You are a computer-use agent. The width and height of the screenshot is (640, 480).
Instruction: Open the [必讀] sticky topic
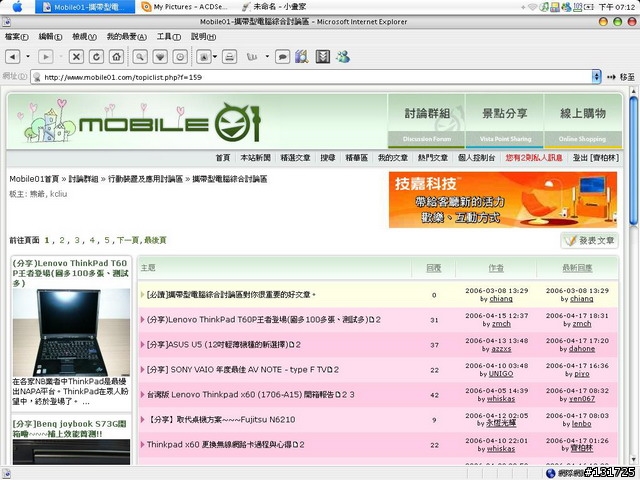[231, 294]
